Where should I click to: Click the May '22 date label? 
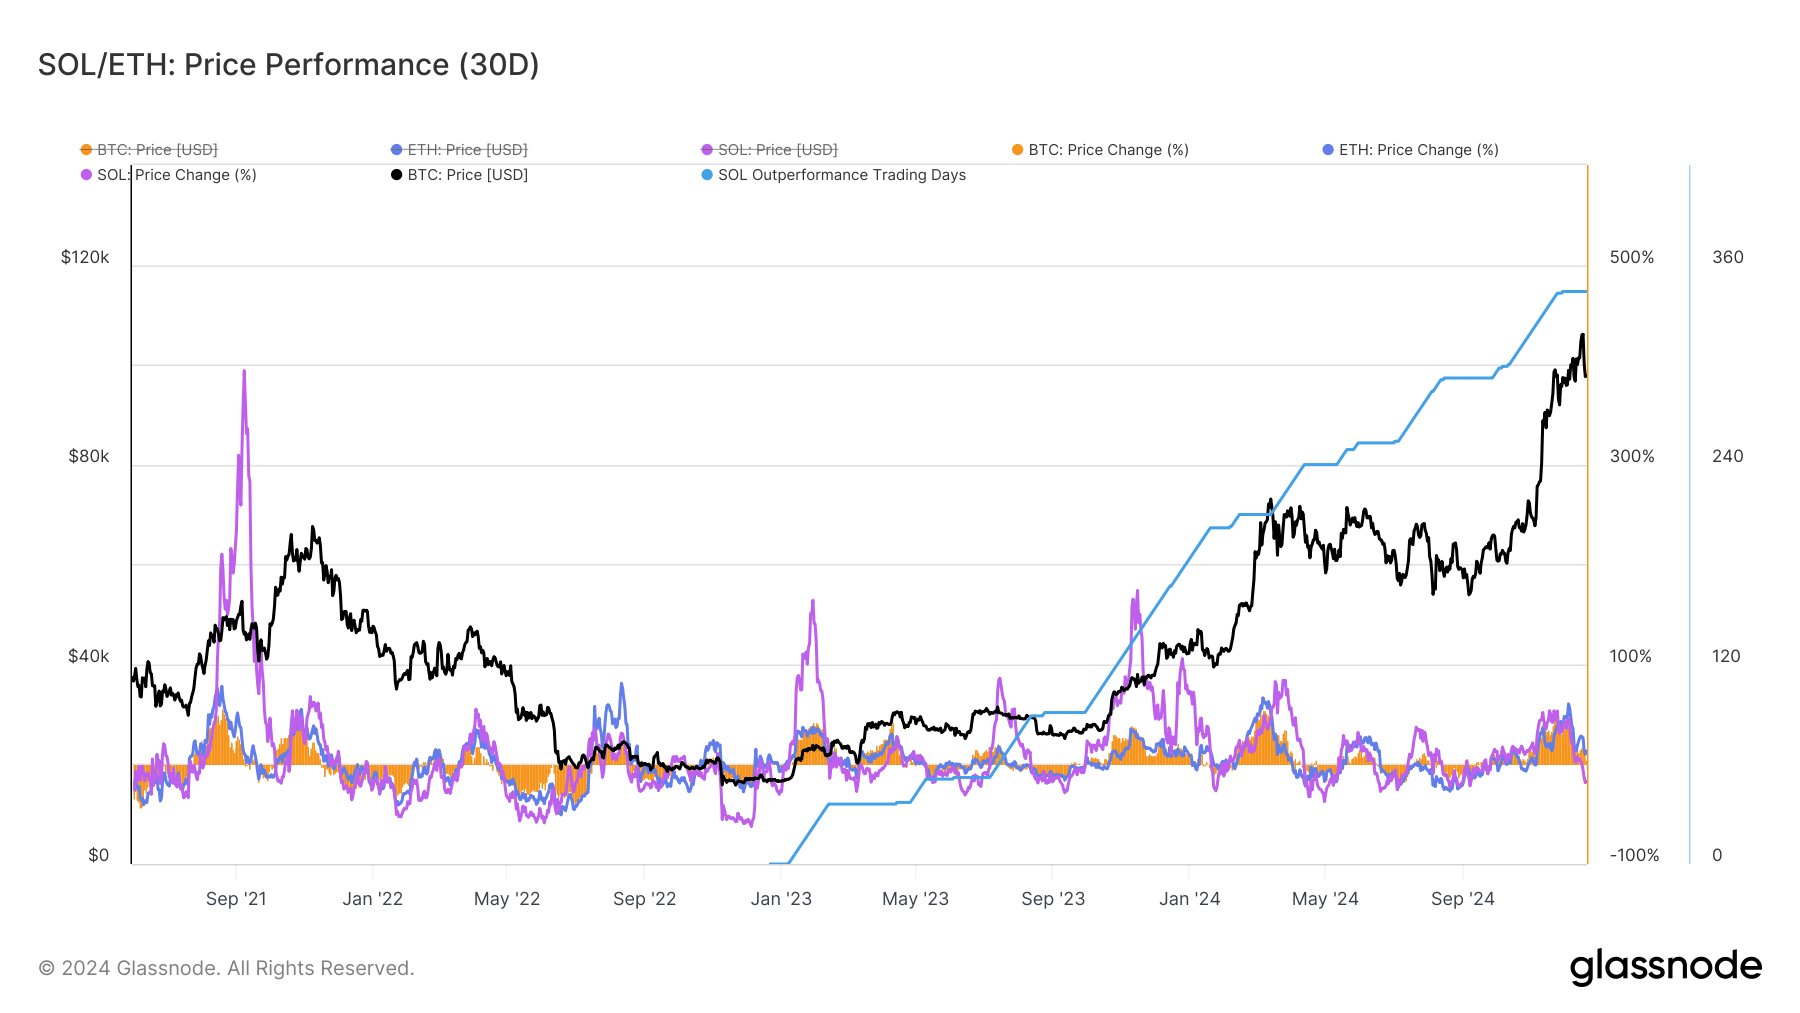(x=507, y=899)
